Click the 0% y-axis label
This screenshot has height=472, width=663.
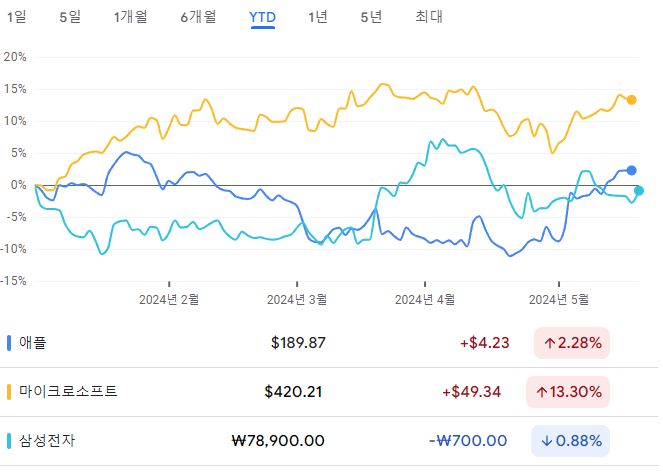(x=19, y=185)
